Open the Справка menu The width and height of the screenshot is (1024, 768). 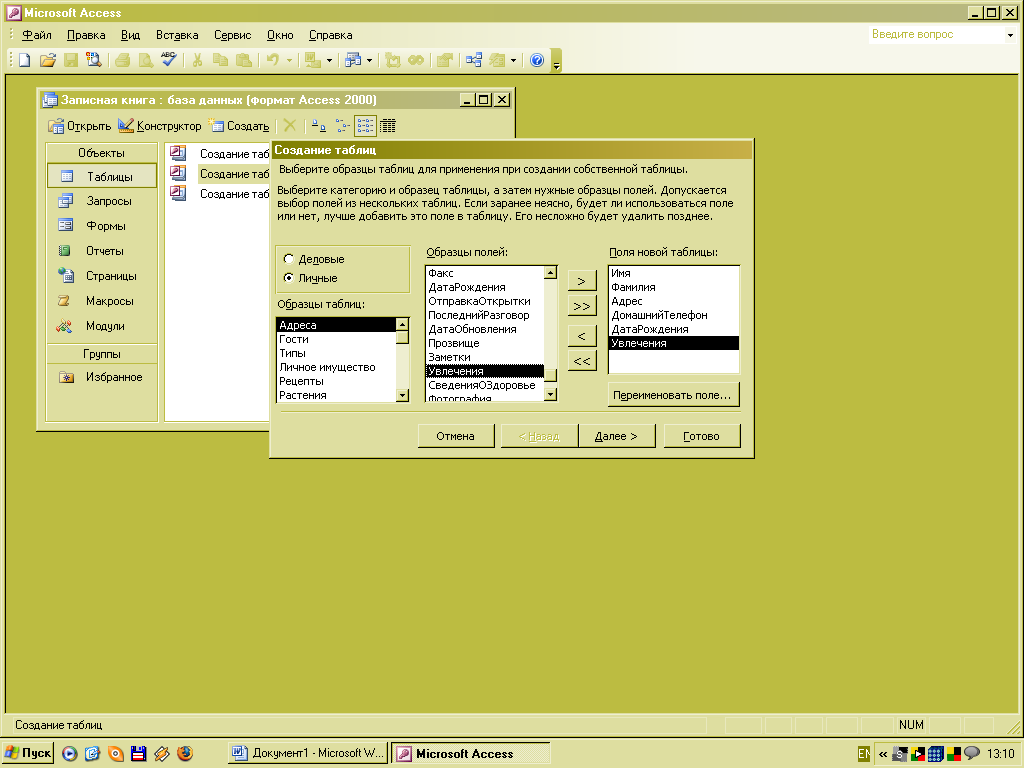click(330, 35)
